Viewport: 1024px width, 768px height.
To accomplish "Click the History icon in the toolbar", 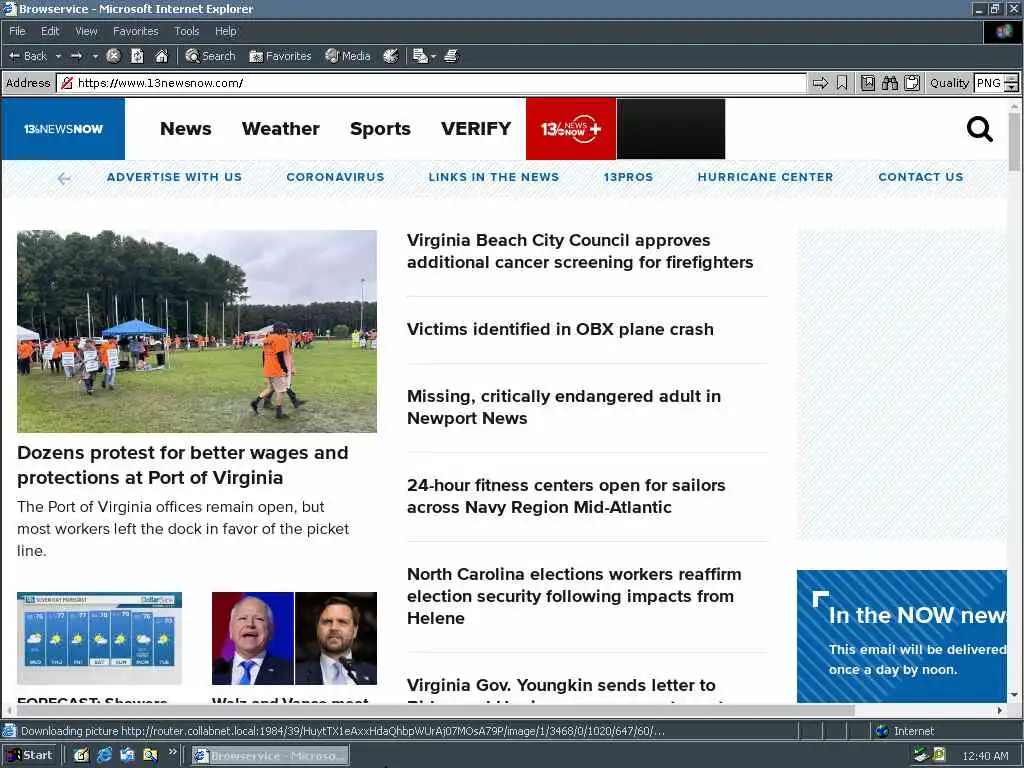I will pos(391,56).
